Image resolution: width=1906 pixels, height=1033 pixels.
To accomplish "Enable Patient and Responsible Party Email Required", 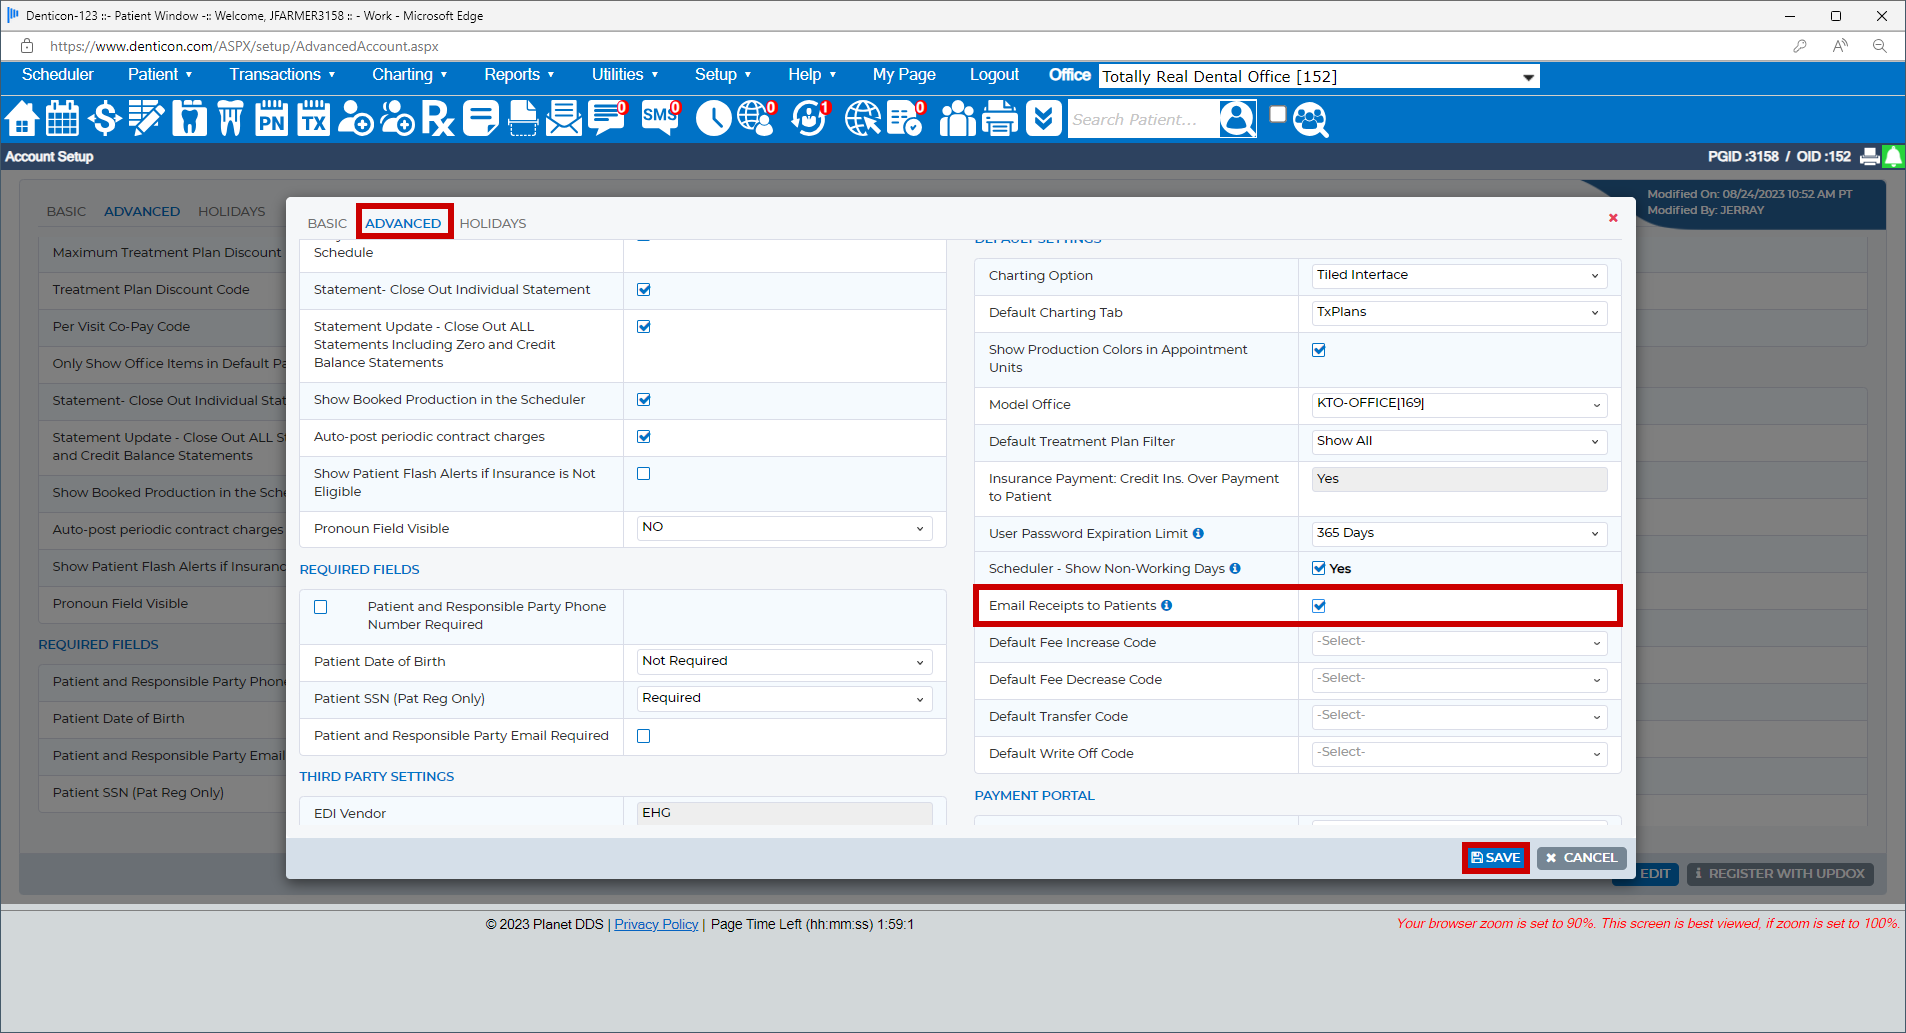I will (x=643, y=736).
